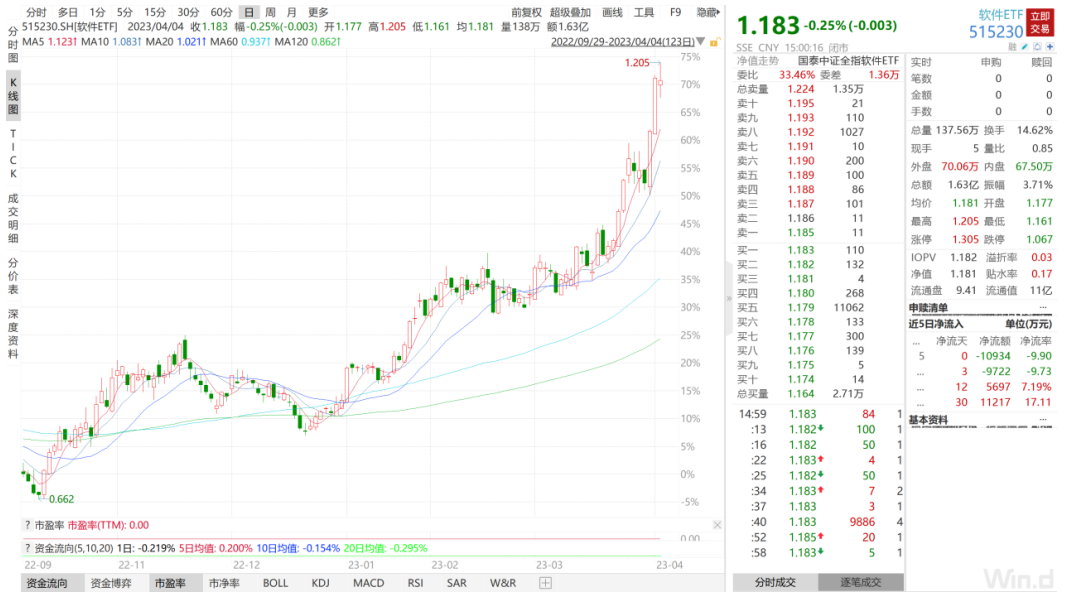
Task: Open the 工具 tools menu
Action: click(x=644, y=12)
